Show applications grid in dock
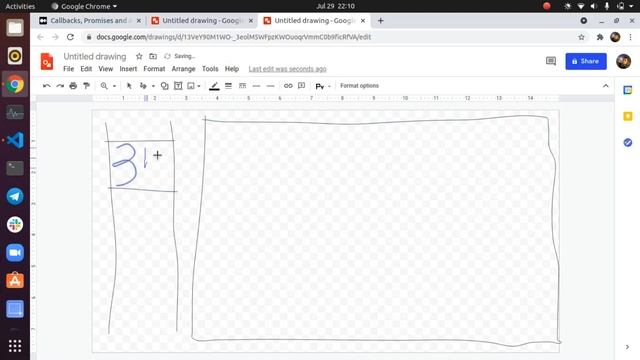This screenshot has height=360, width=640. coord(15,346)
